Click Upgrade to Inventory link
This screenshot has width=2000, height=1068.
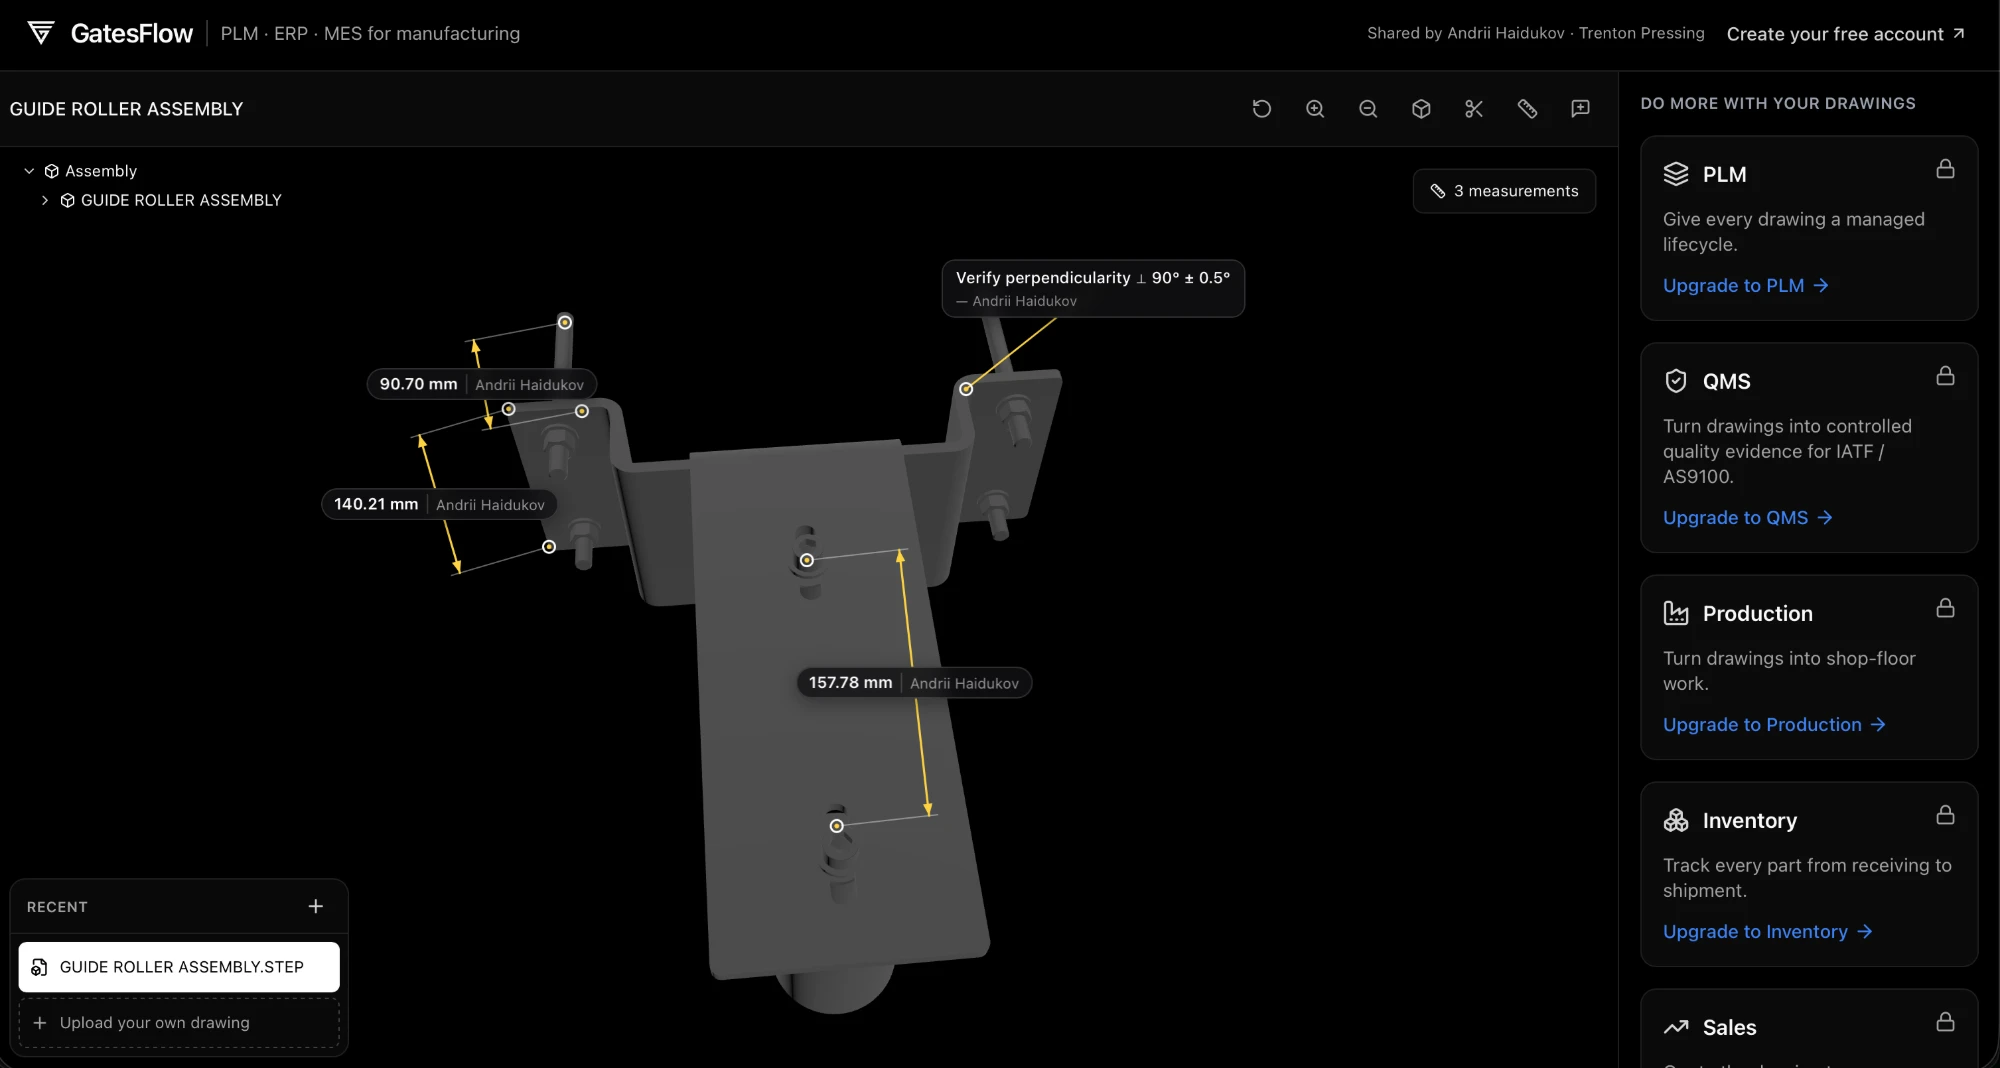[x=1767, y=931]
